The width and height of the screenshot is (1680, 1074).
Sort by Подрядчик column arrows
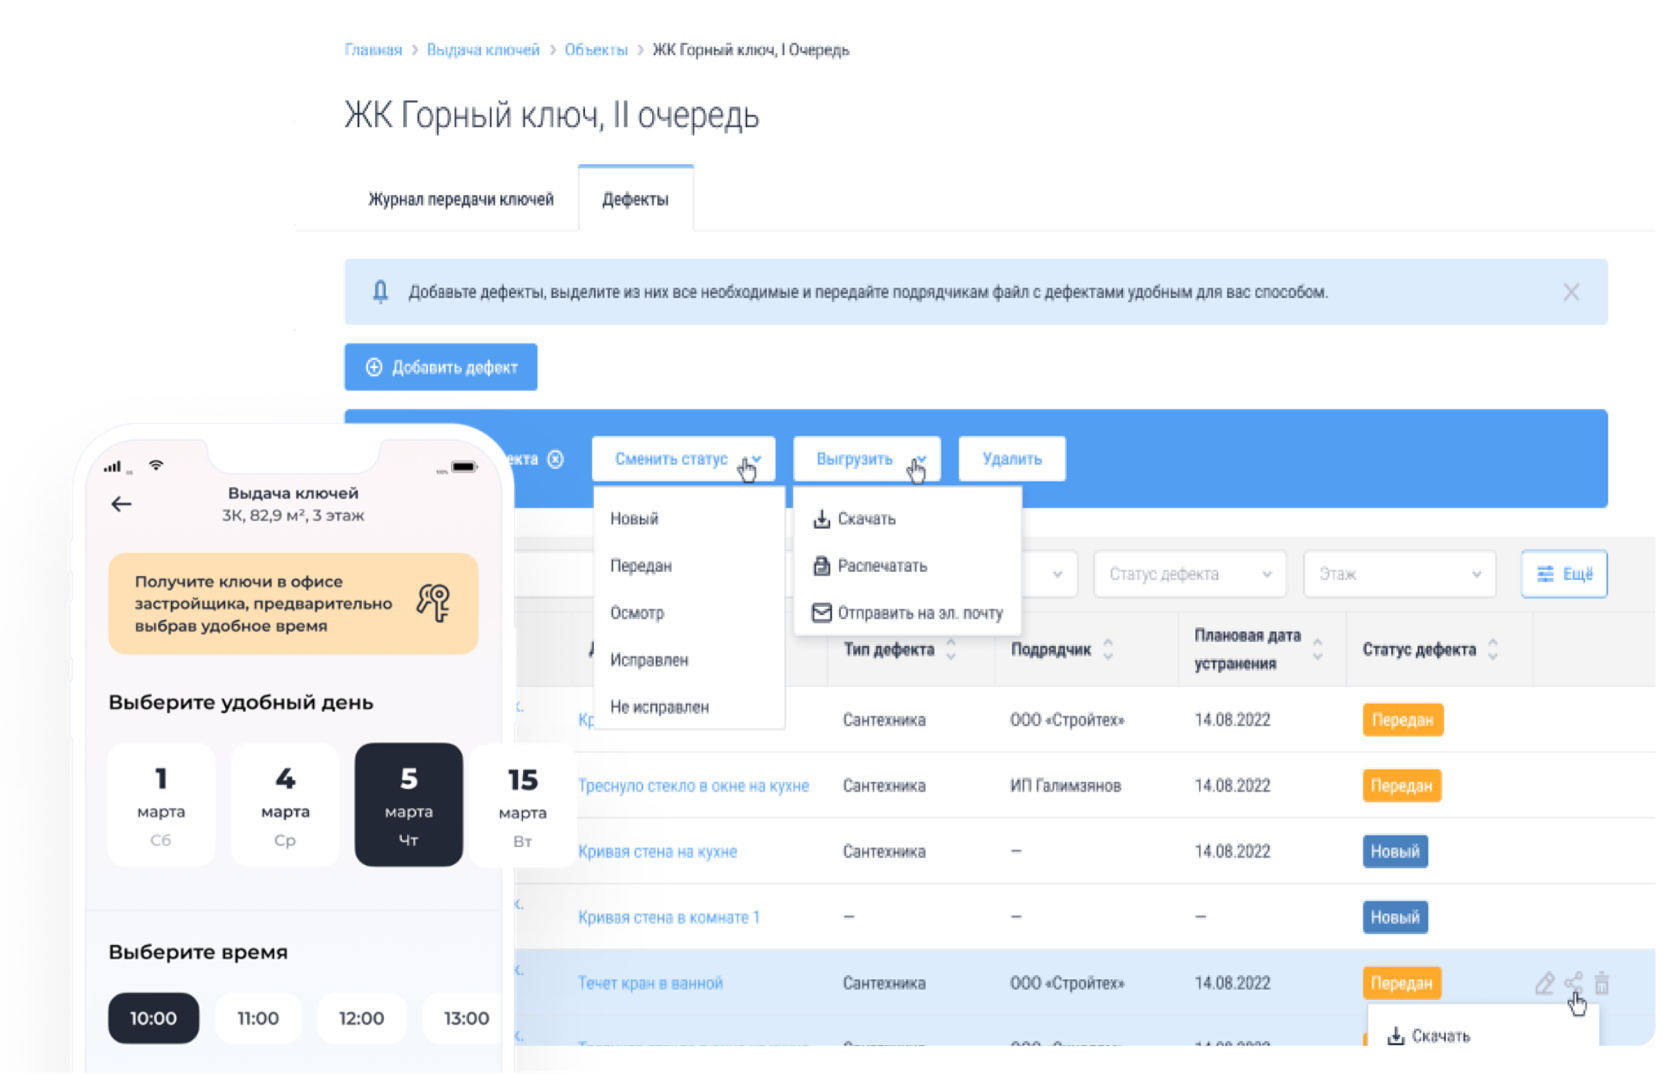pos(1108,649)
